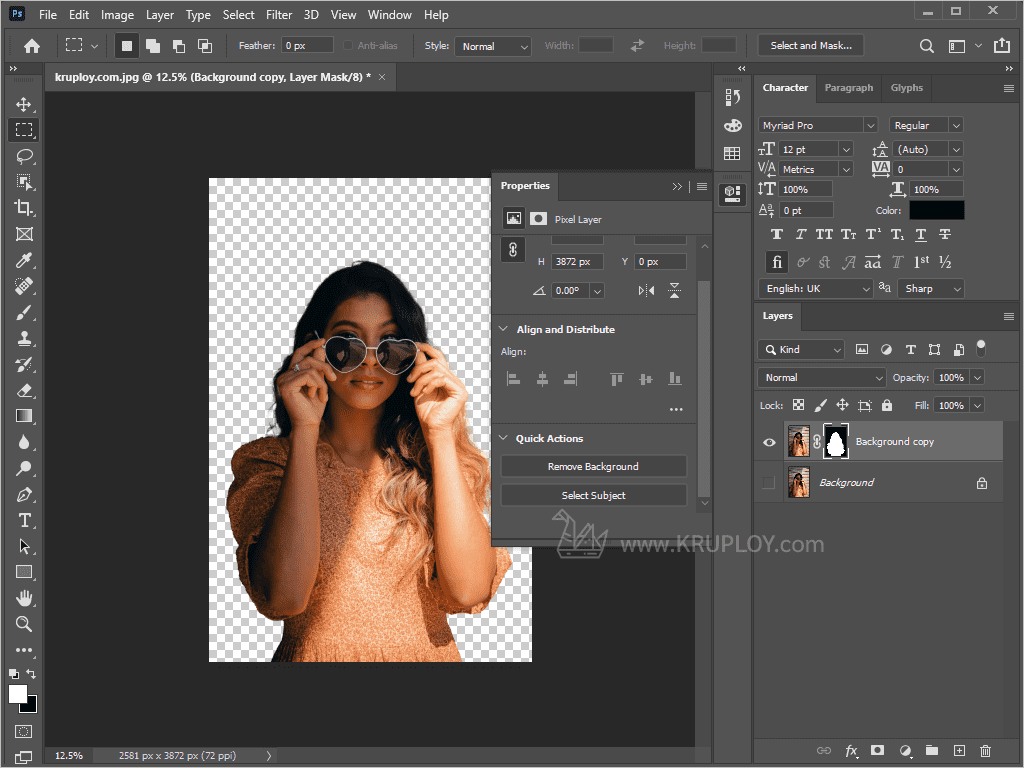The width and height of the screenshot is (1024, 768).
Task: Select the Clone Stamp tool
Action: click(x=24, y=338)
